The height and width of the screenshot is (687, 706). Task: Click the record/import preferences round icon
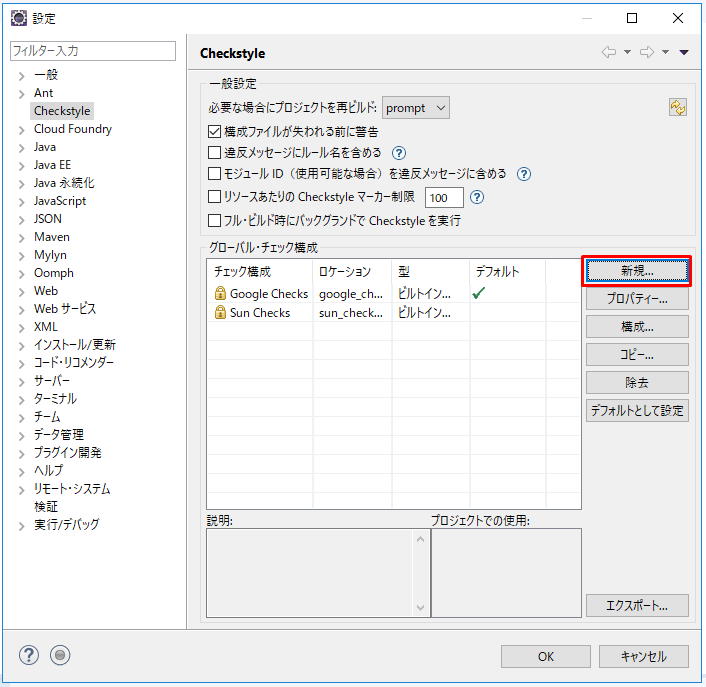[60, 655]
